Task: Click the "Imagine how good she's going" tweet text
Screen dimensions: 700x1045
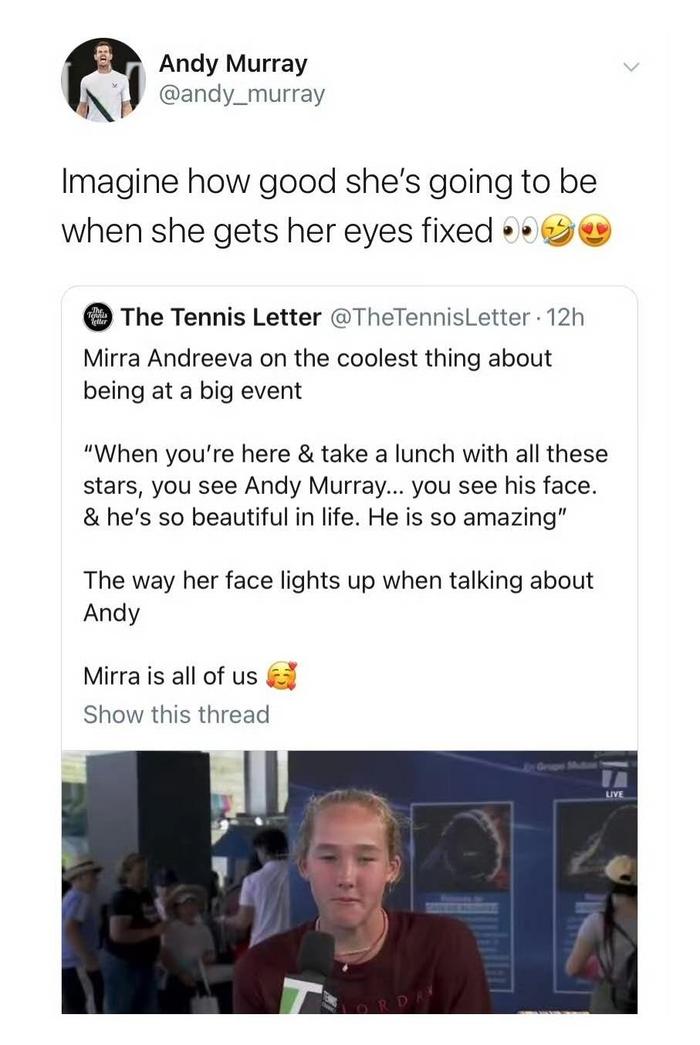Action: pyautogui.click(x=329, y=183)
